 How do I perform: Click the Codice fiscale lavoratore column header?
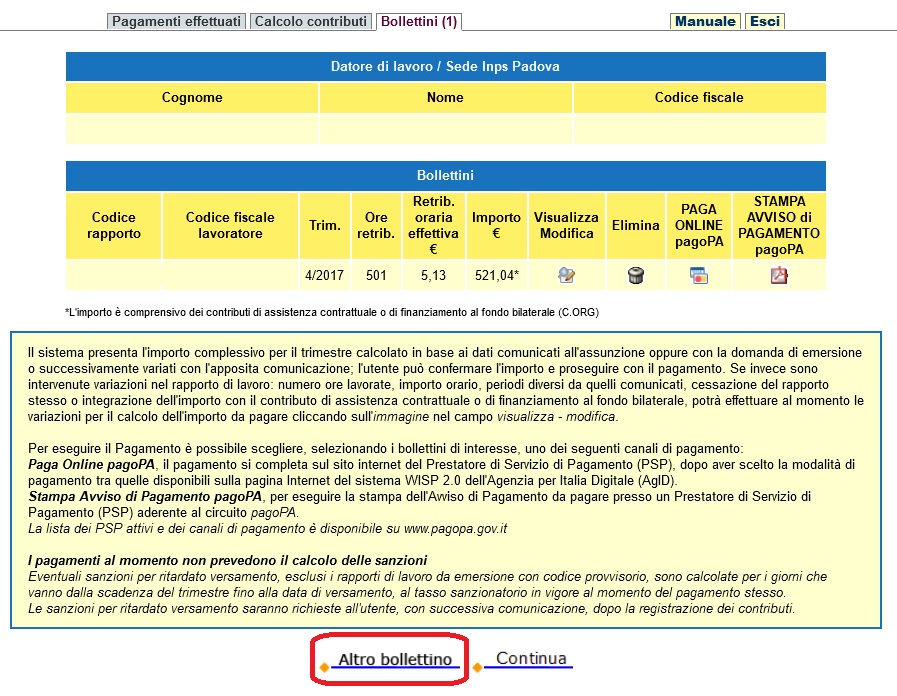click(x=223, y=226)
